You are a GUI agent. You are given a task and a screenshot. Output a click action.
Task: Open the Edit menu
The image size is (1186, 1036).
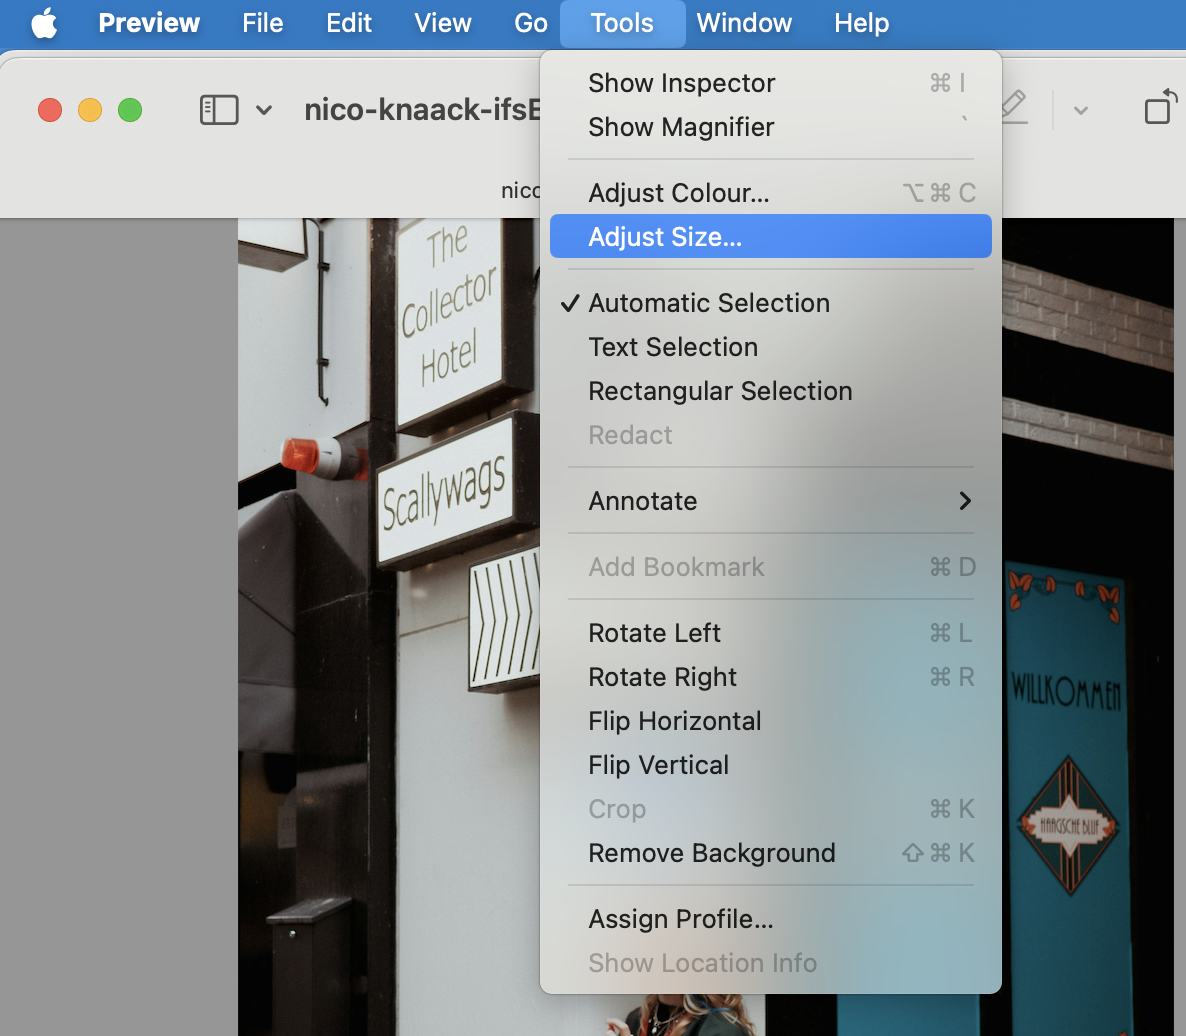[x=349, y=23]
